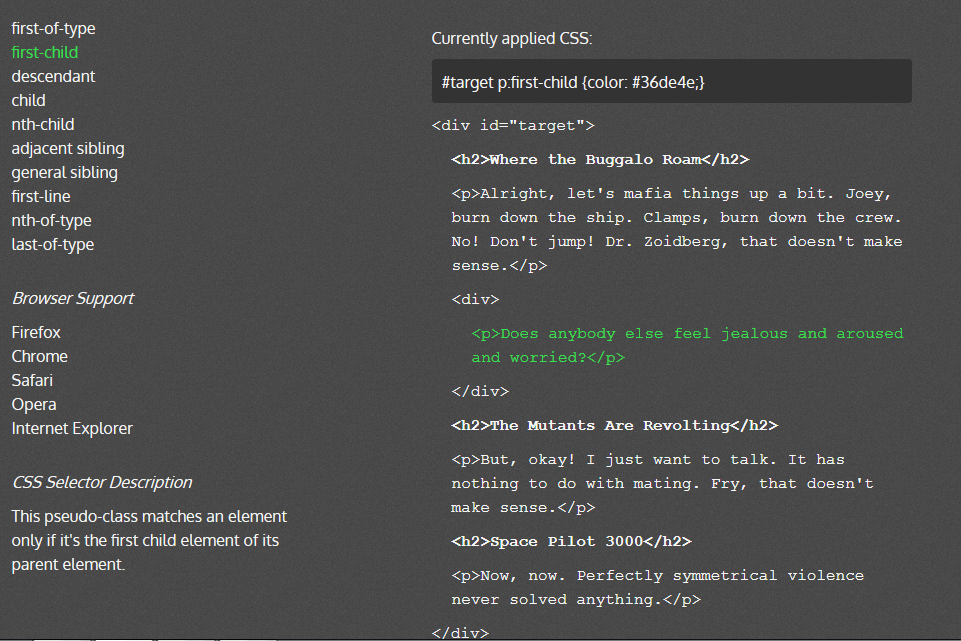Click the paragraph starting "Alright, let's mafia things up"
This screenshot has width=961, height=641.
[677, 230]
